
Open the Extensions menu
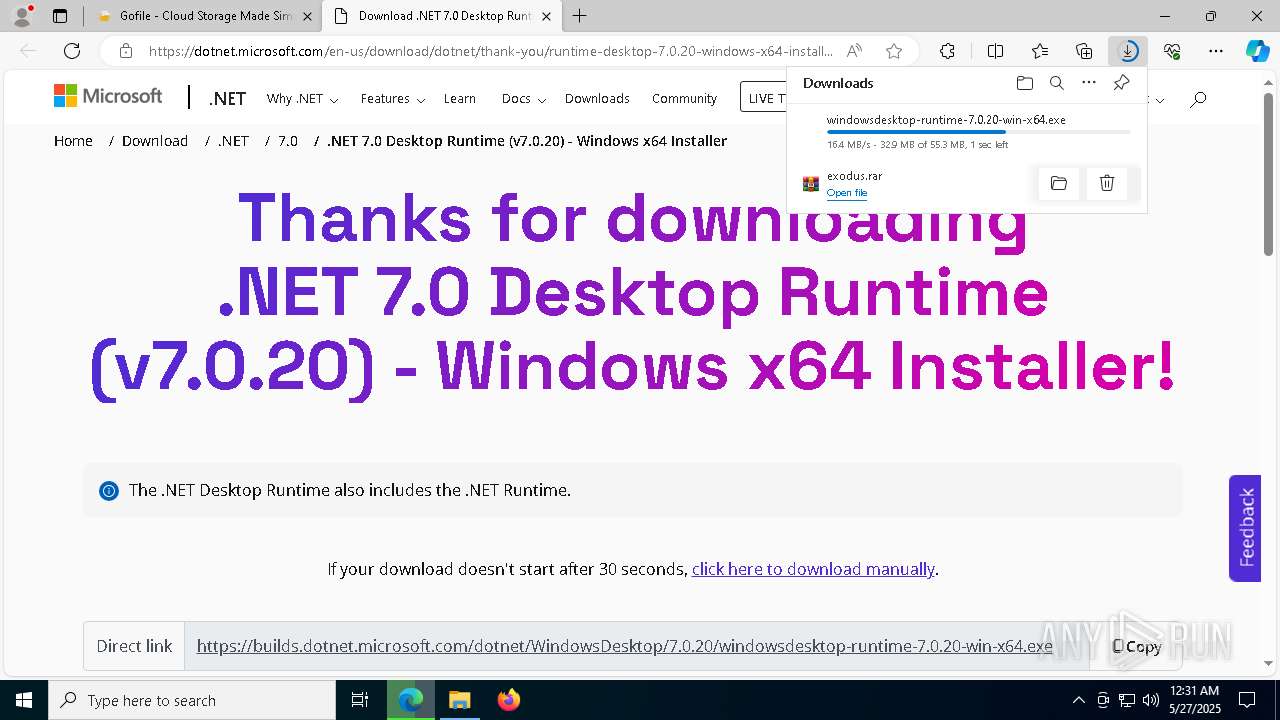[x=947, y=51]
